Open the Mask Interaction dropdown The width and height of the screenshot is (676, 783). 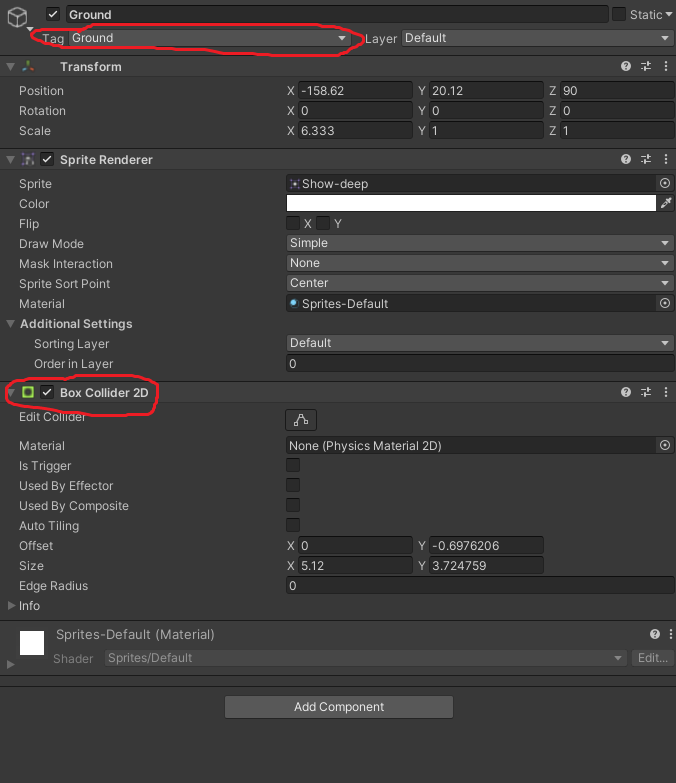(480, 263)
